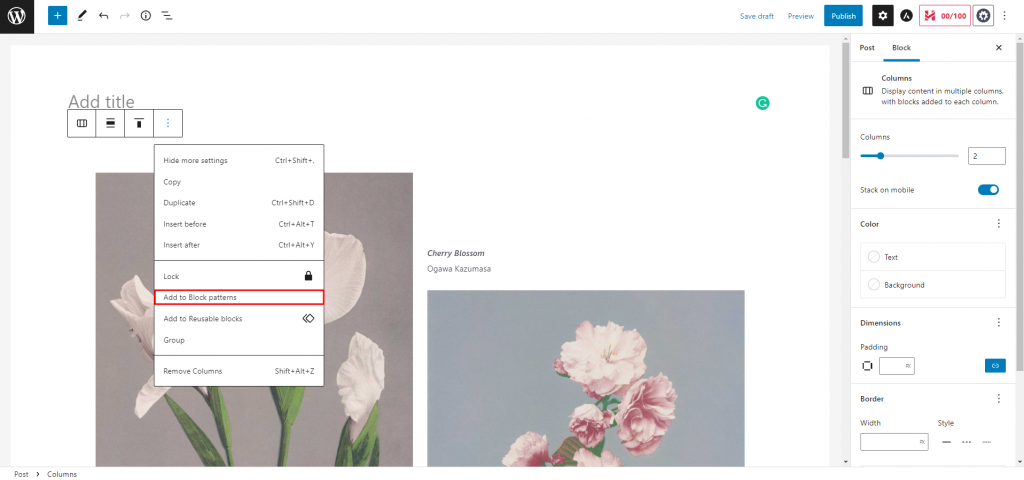Click the Border Width input field
The height and width of the screenshot is (480, 1024).
894,442
